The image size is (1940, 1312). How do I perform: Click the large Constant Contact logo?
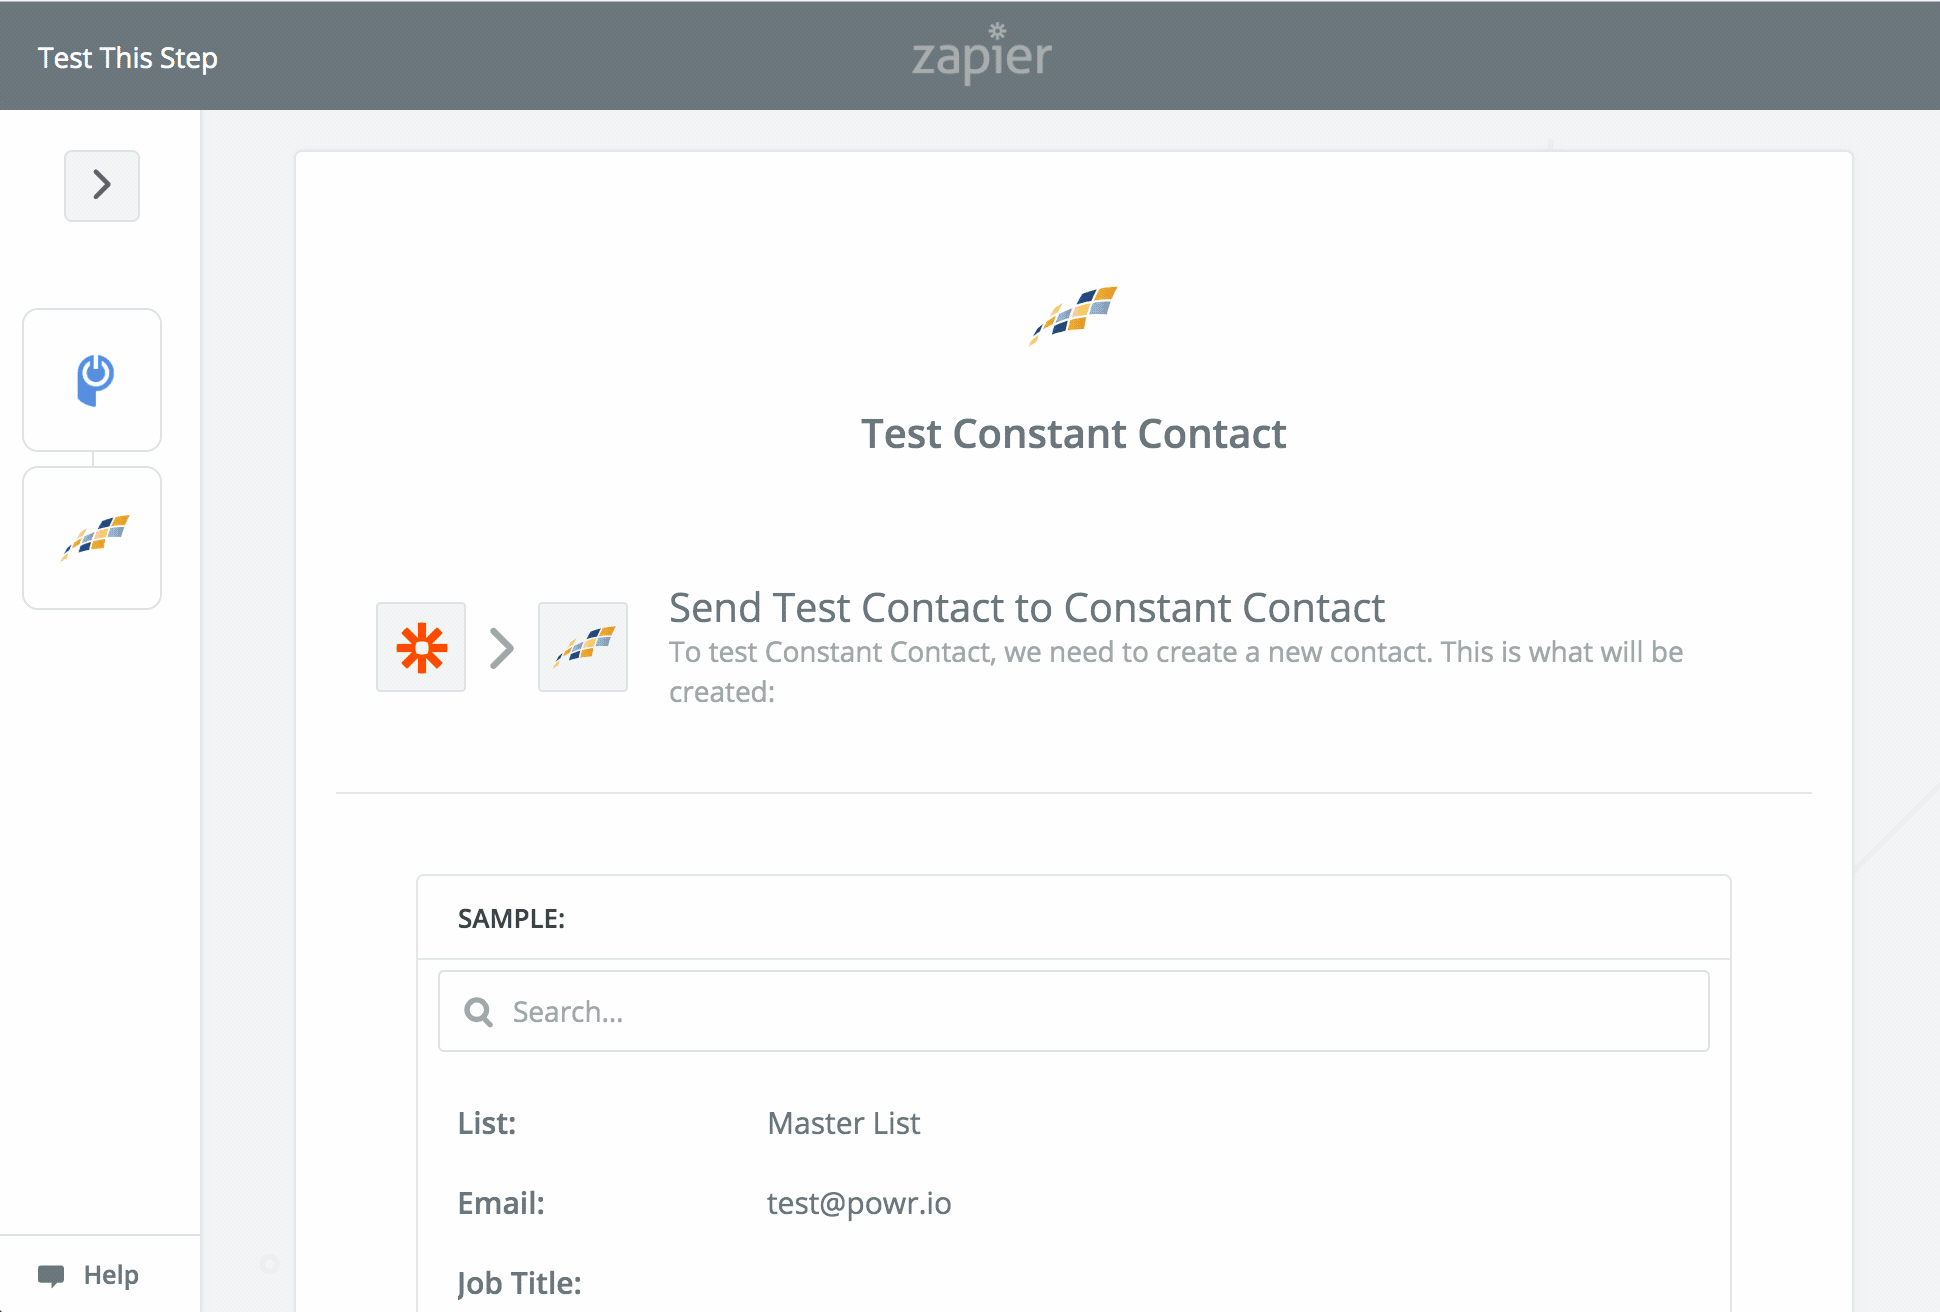1073,314
